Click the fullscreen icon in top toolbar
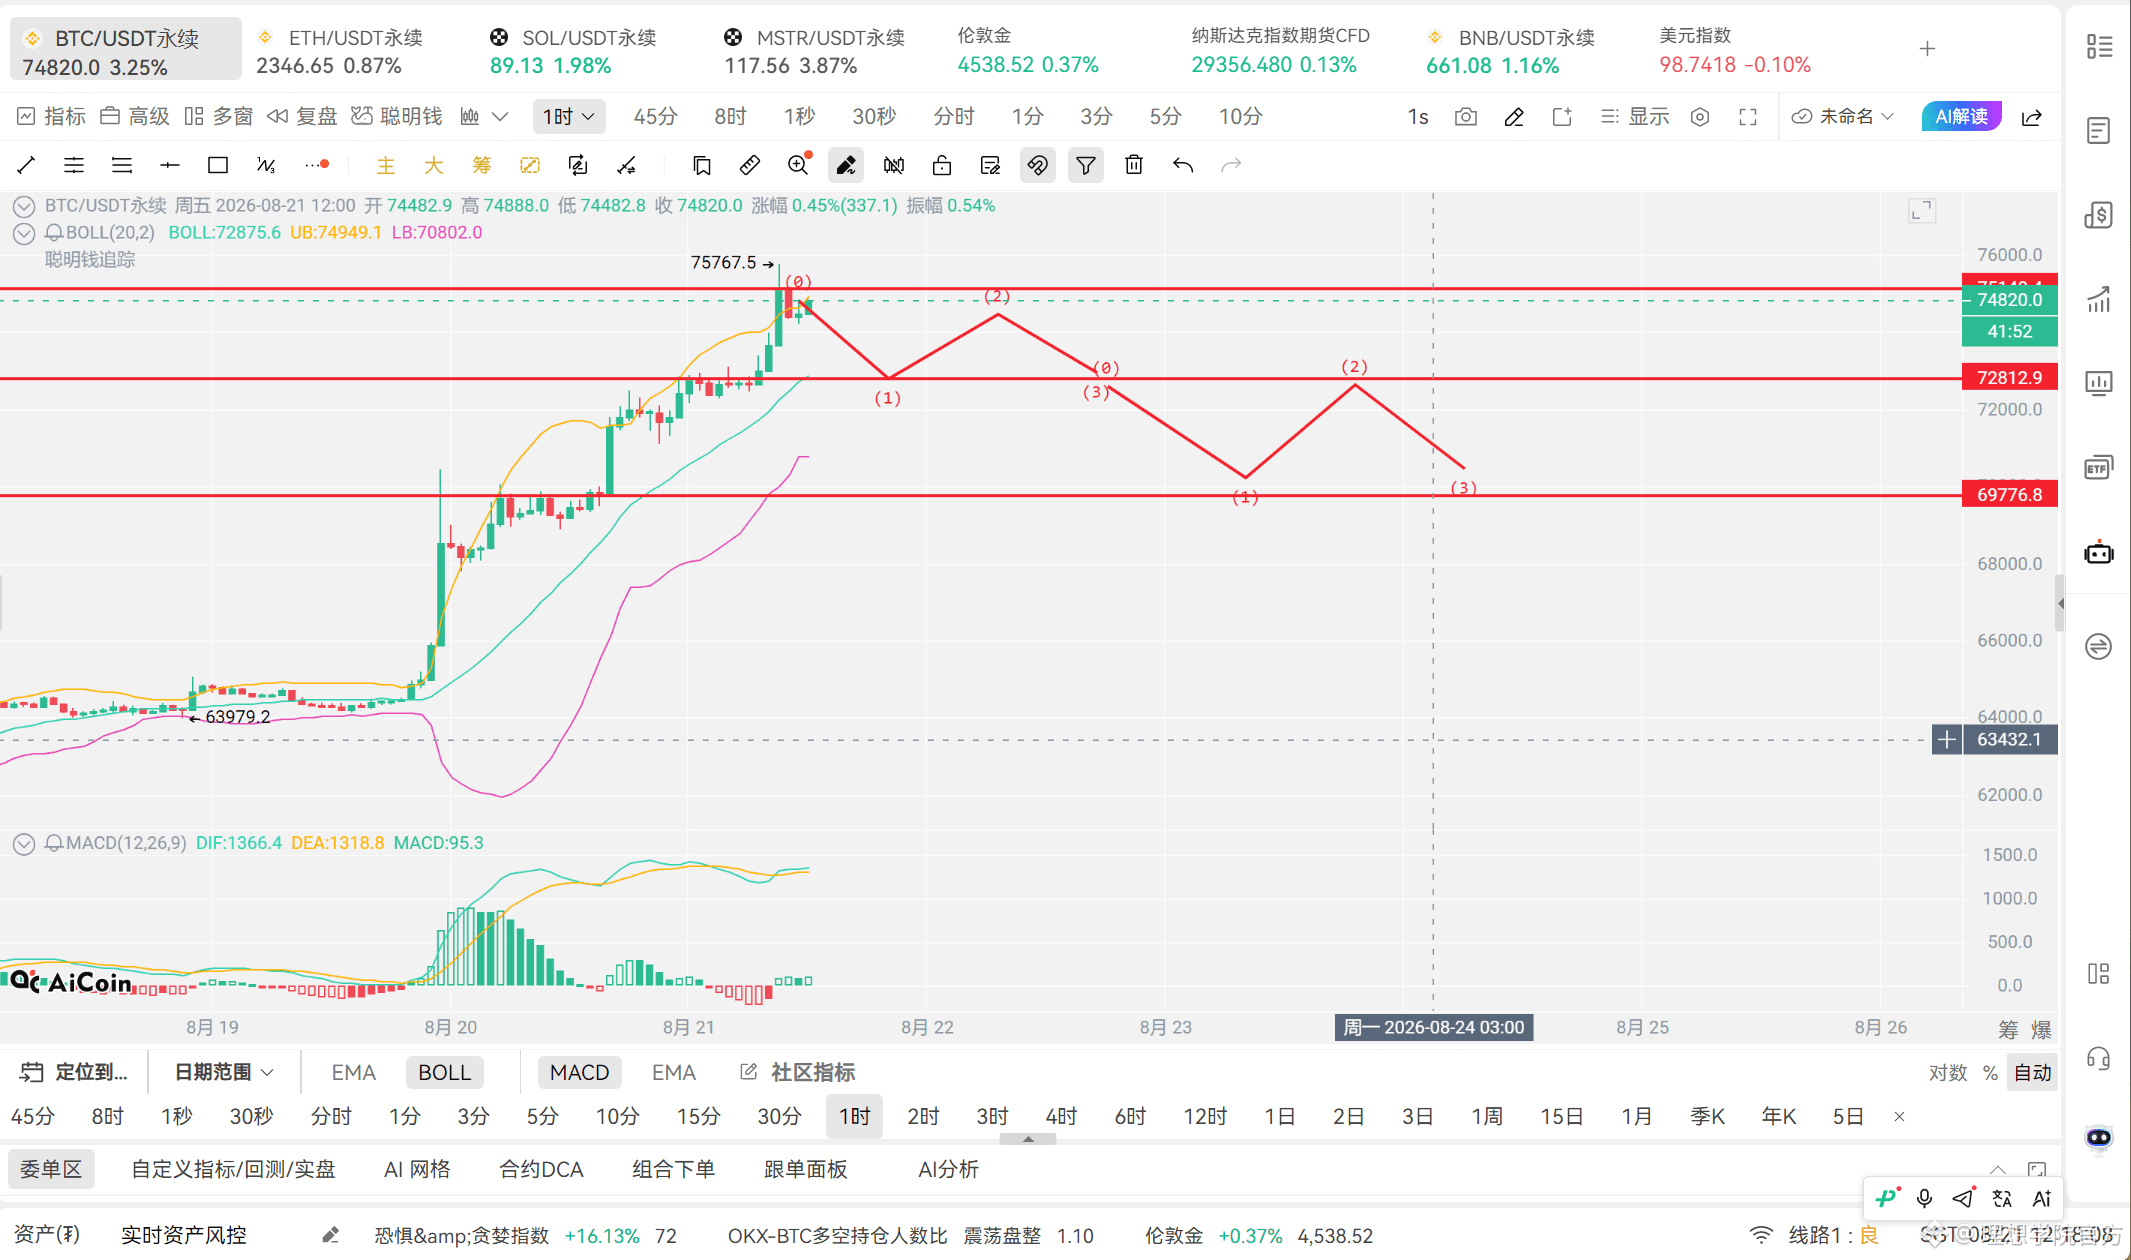The height and width of the screenshot is (1260, 2131). coord(1748,117)
